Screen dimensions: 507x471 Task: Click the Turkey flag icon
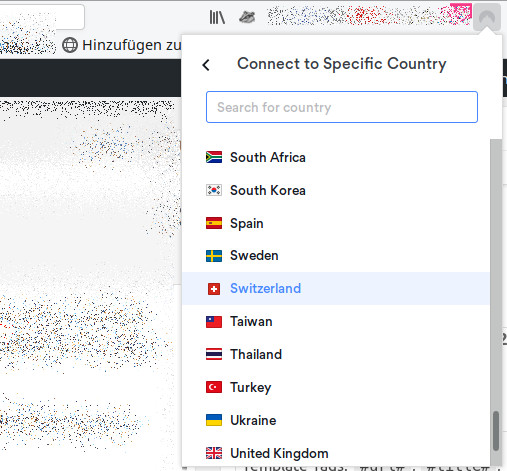coord(214,387)
